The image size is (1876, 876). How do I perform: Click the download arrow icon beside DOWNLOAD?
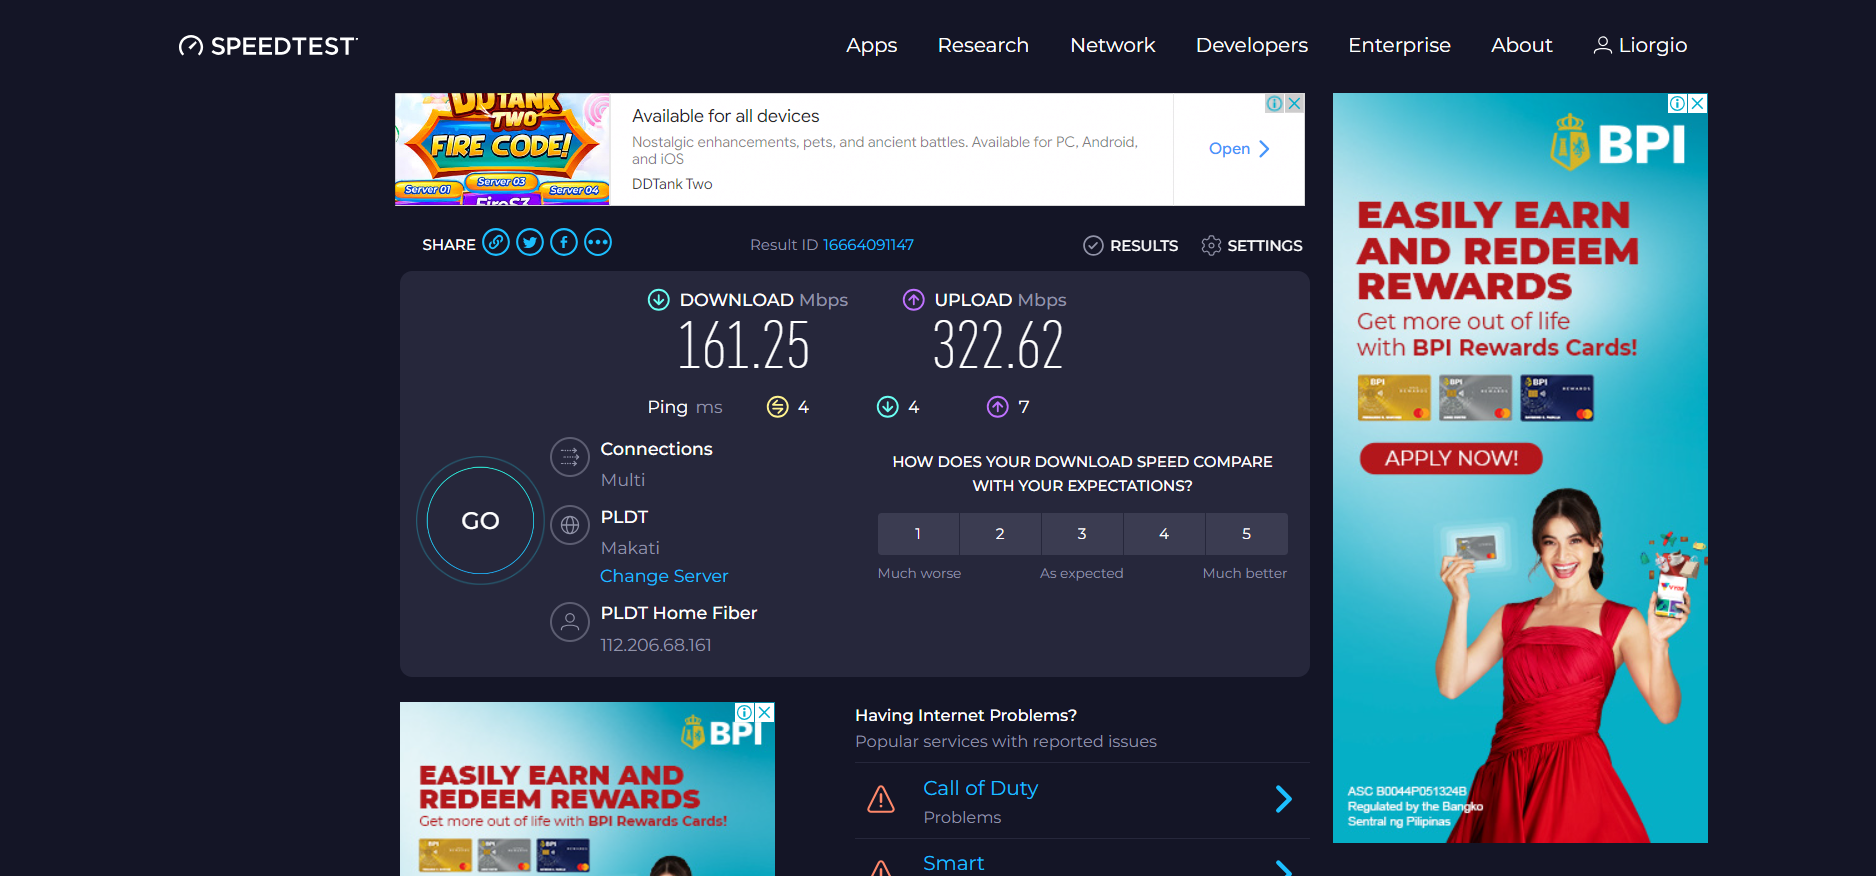[658, 300]
